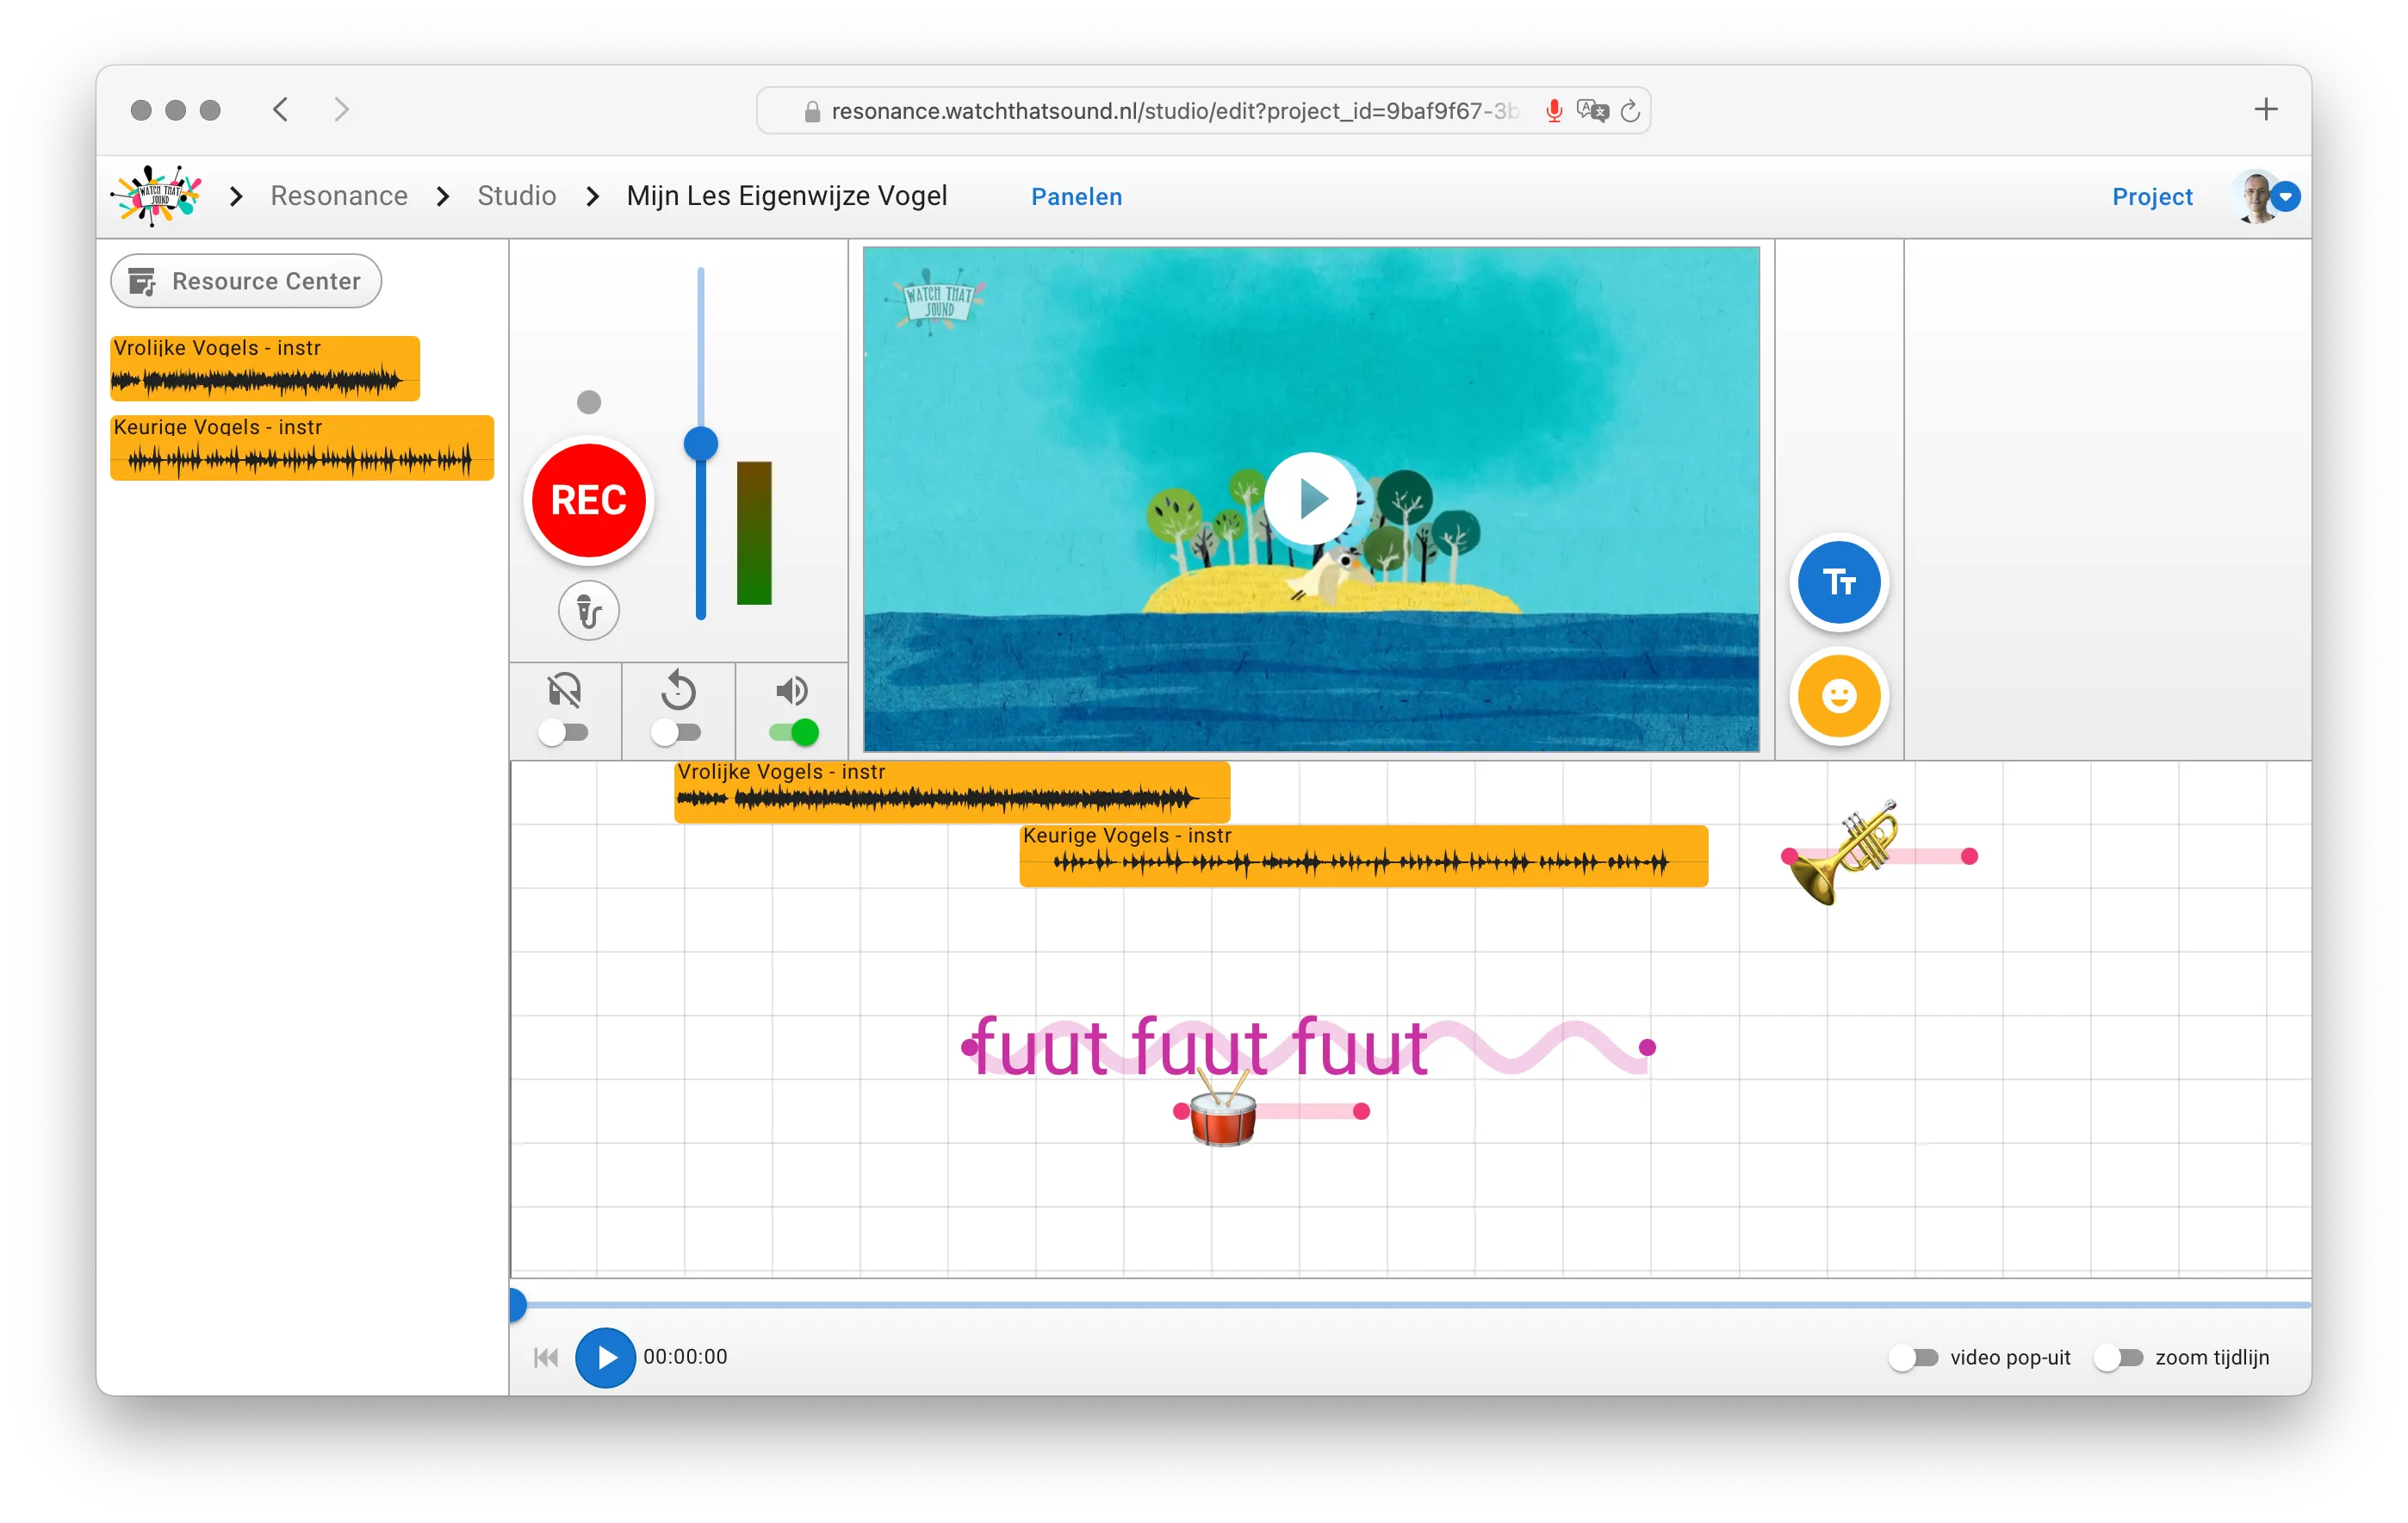Enable the video pop-uit switch
The width and height of the screenshot is (2408, 1523).
[1915, 1357]
